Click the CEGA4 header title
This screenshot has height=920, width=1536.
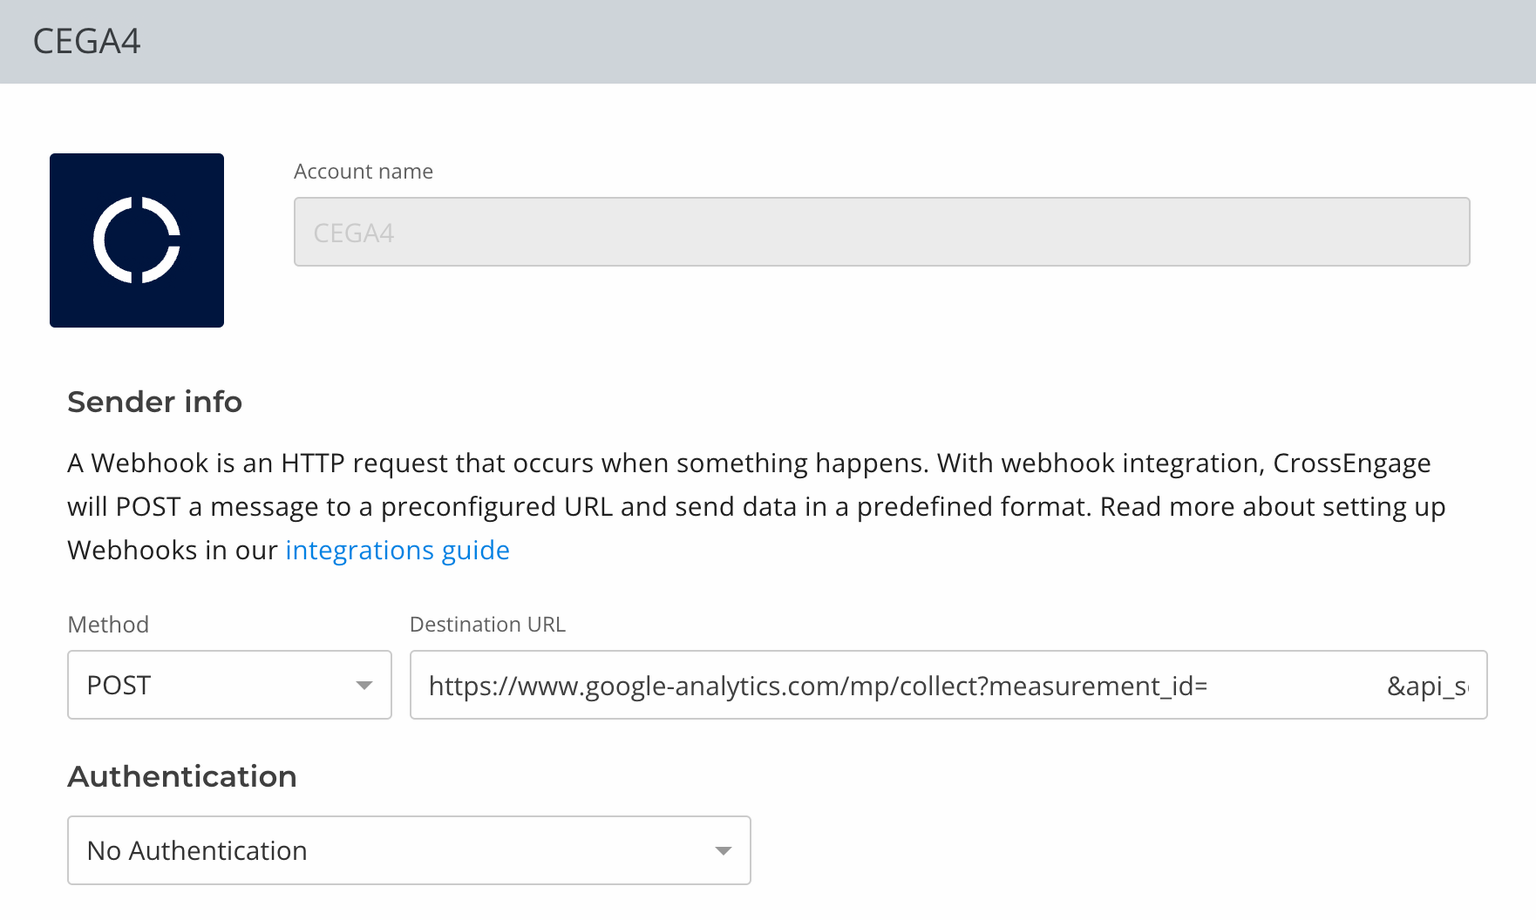(x=87, y=41)
